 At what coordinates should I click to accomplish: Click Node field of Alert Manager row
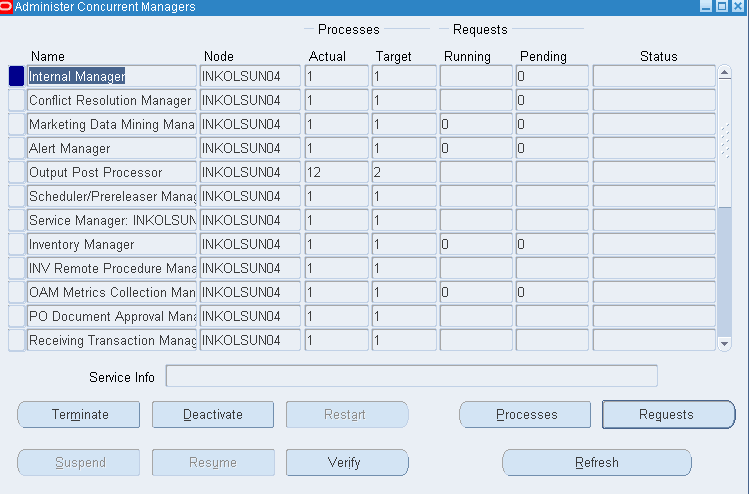pos(250,148)
